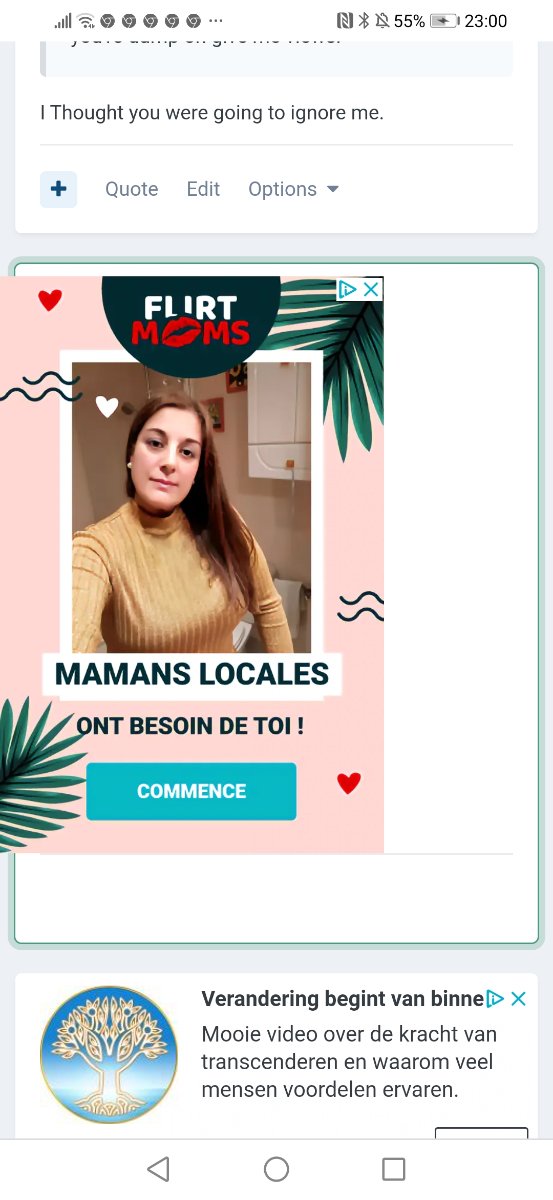
Task: Tap the COMMENCE button in ad
Action: (191, 791)
